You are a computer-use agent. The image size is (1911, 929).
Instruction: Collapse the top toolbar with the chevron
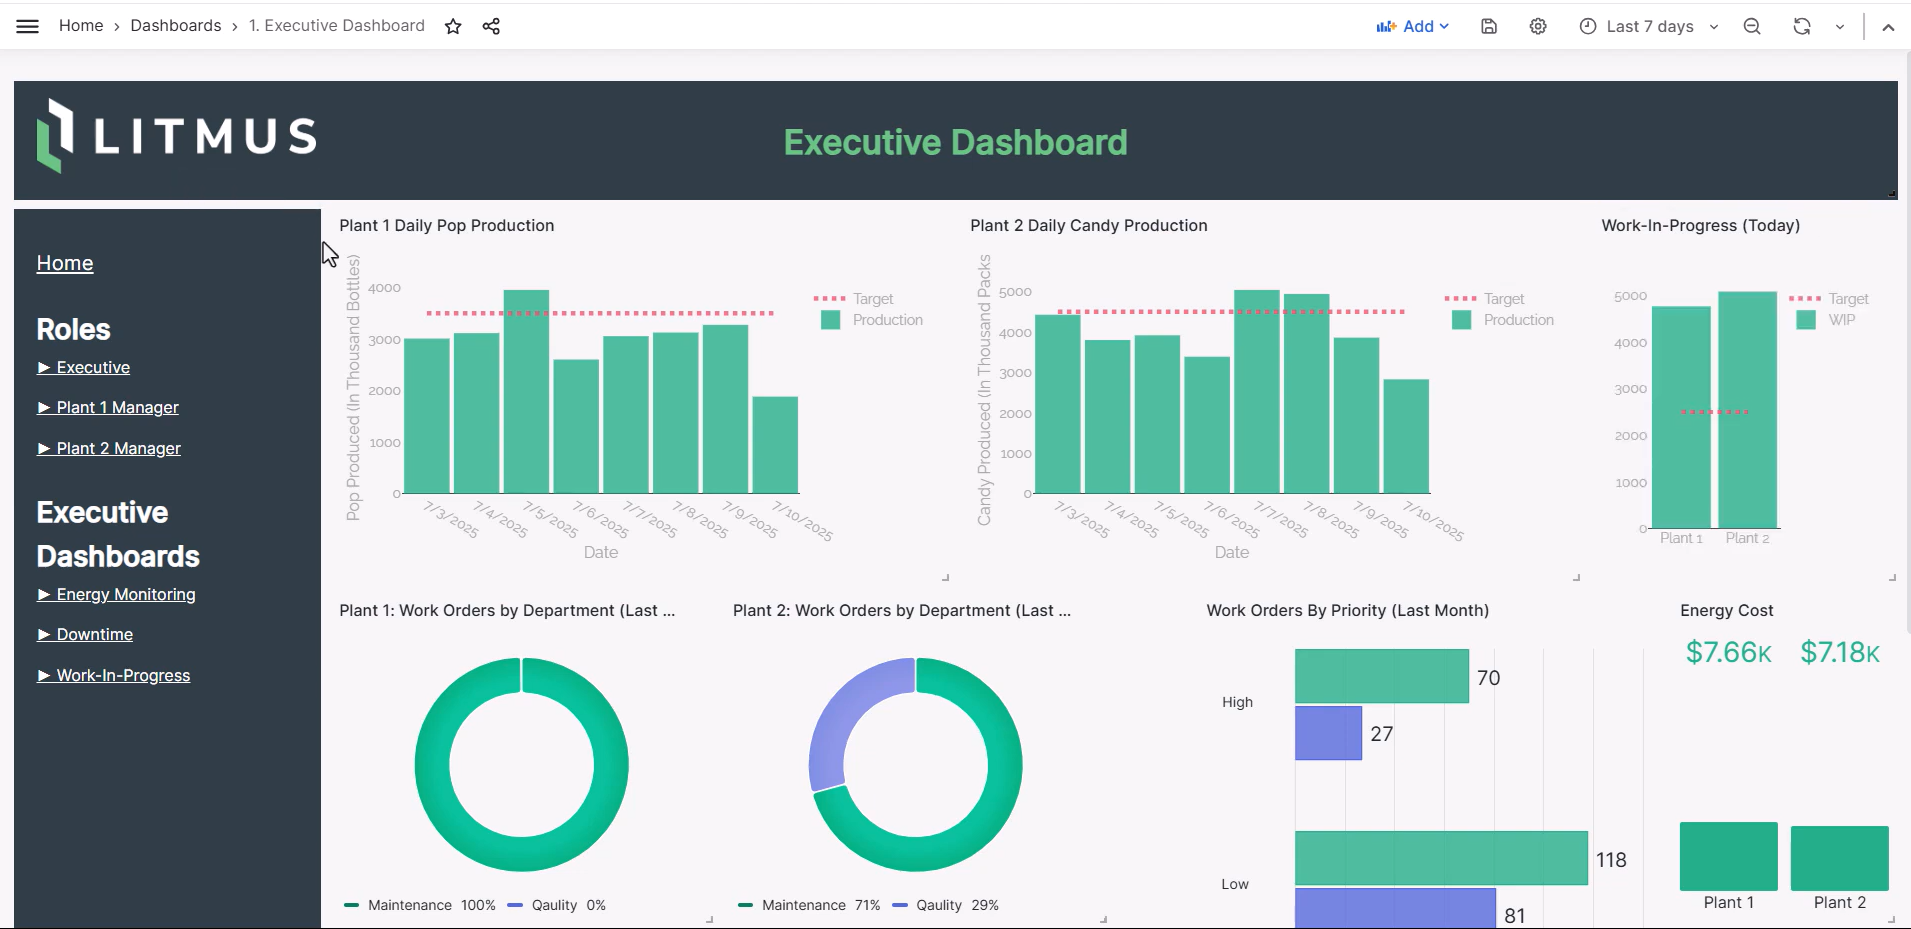(x=1888, y=27)
